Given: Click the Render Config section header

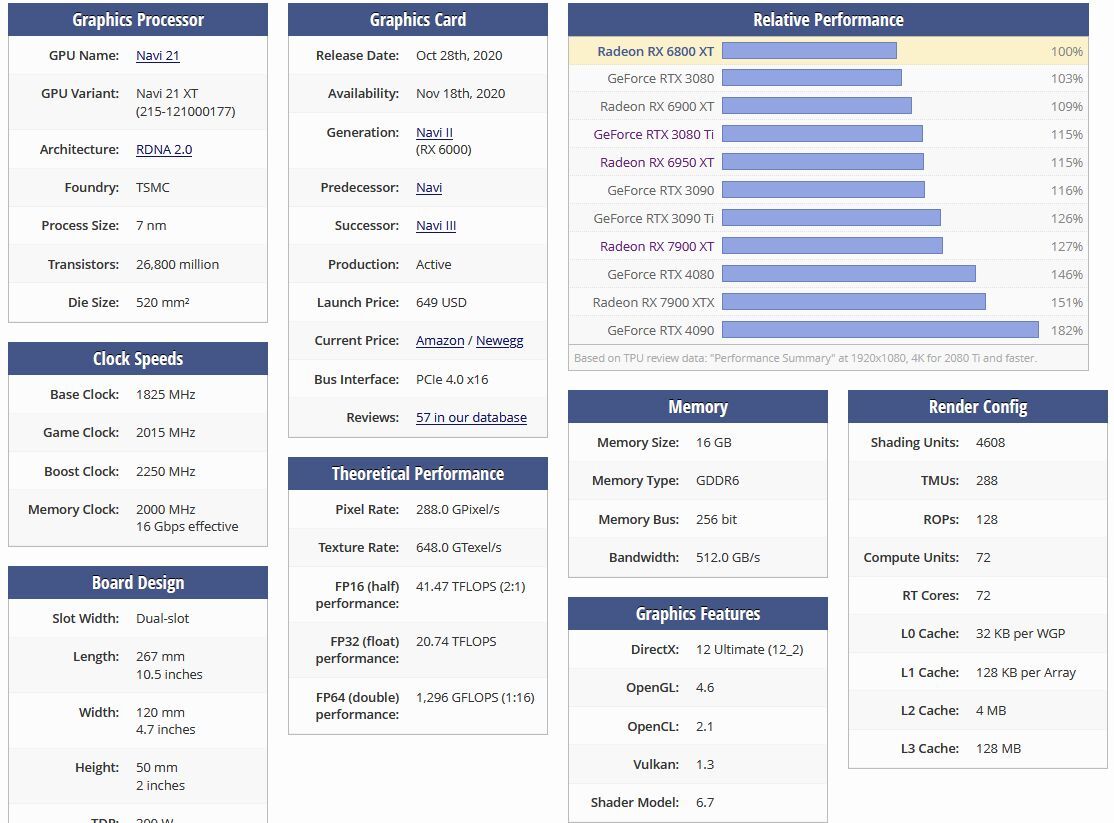Looking at the screenshot, I should (x=978, y=407).
